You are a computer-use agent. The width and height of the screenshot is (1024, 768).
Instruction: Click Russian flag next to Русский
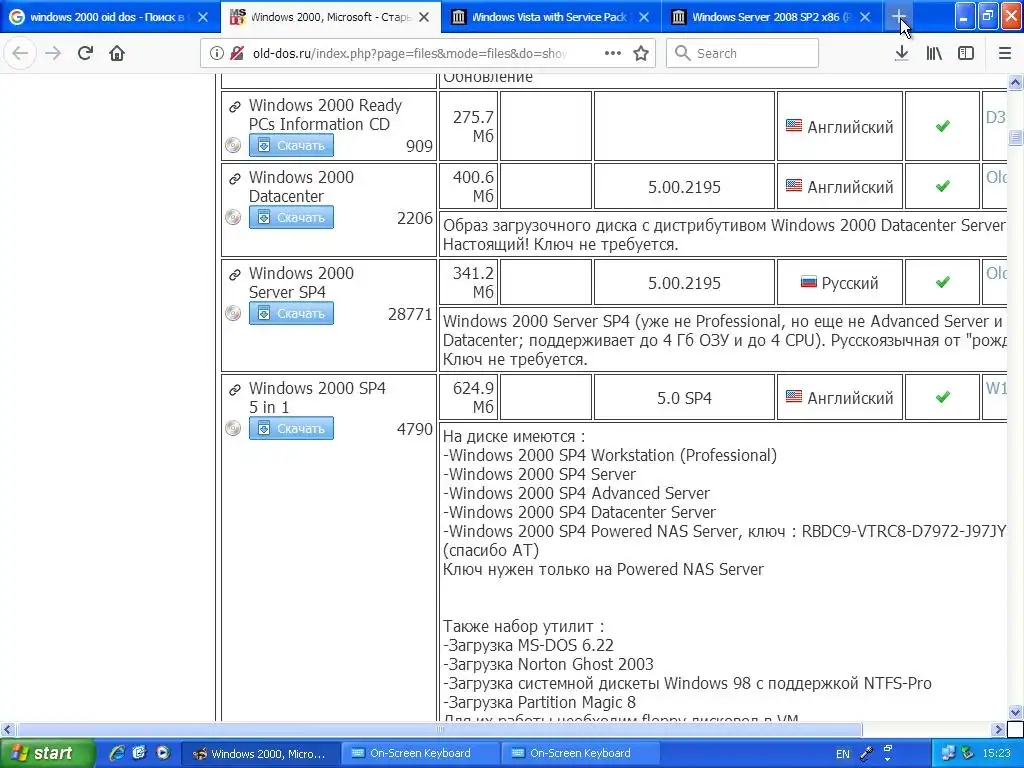[808, 282]
